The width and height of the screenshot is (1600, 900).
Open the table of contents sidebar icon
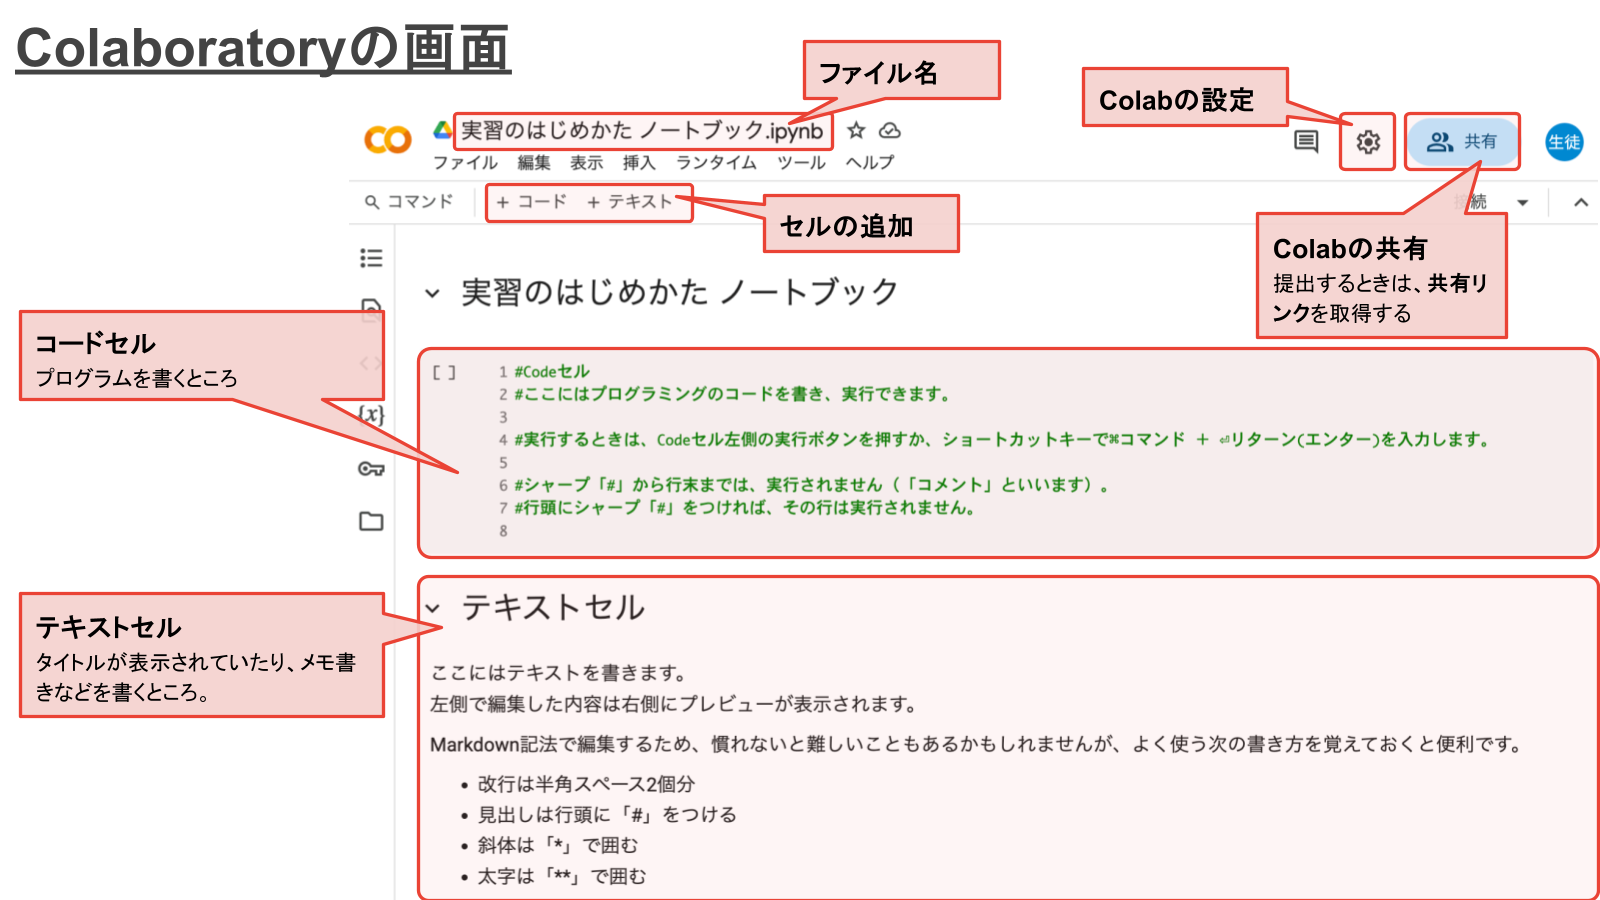click(x=371, y=258)
